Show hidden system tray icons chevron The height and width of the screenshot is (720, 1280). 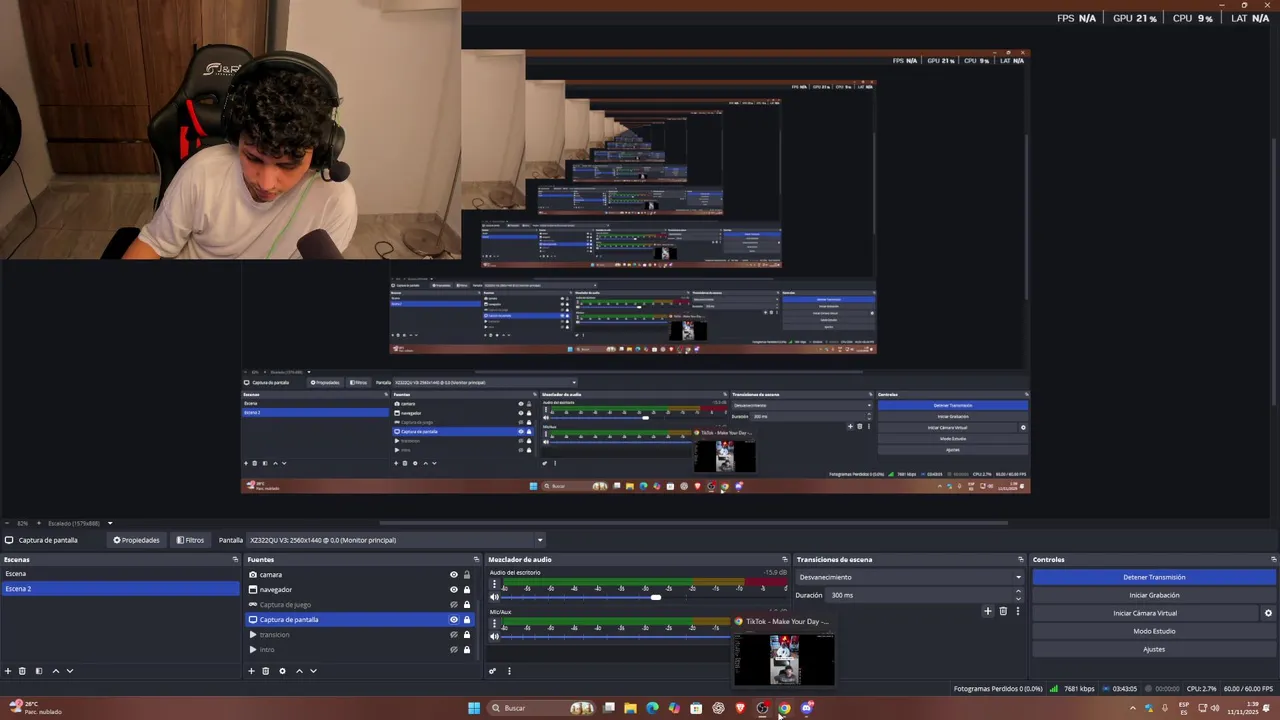(1133, 708)
